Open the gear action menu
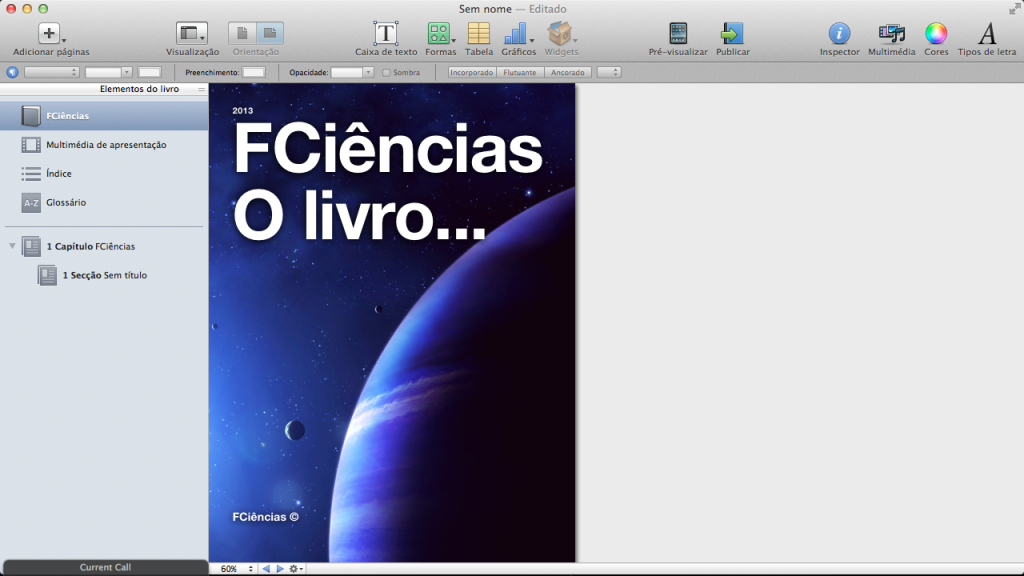 [x=296, y=569]
